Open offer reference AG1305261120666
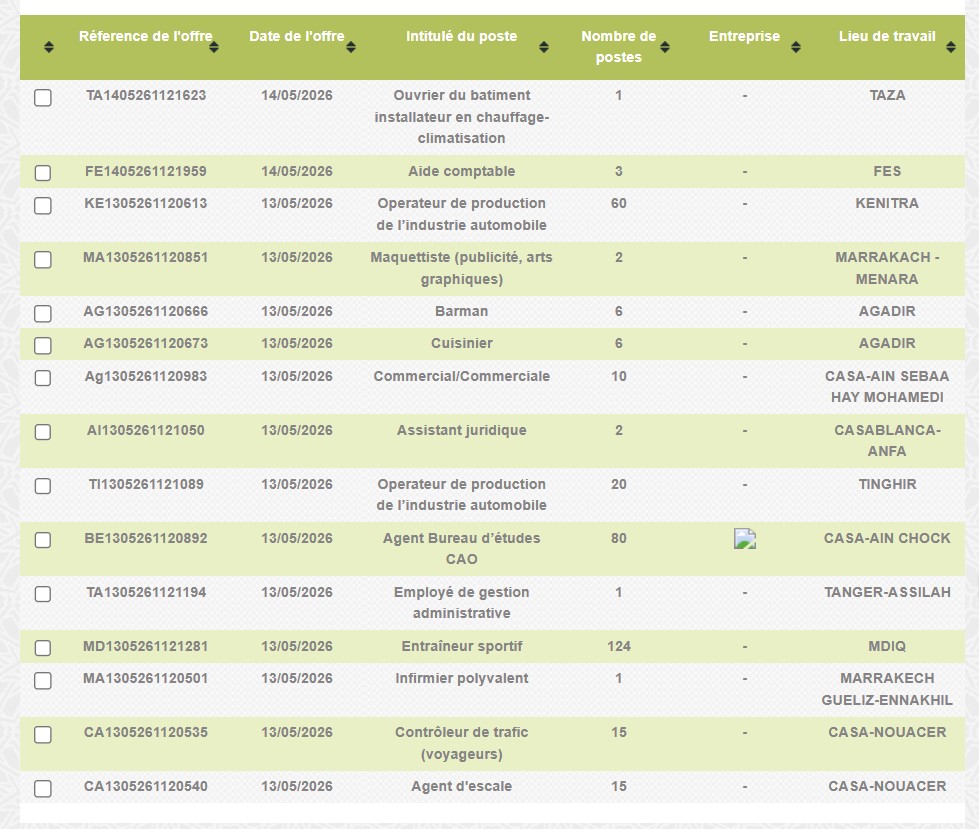The width and height of the screenshot is (979, 829). click(146, 311)
